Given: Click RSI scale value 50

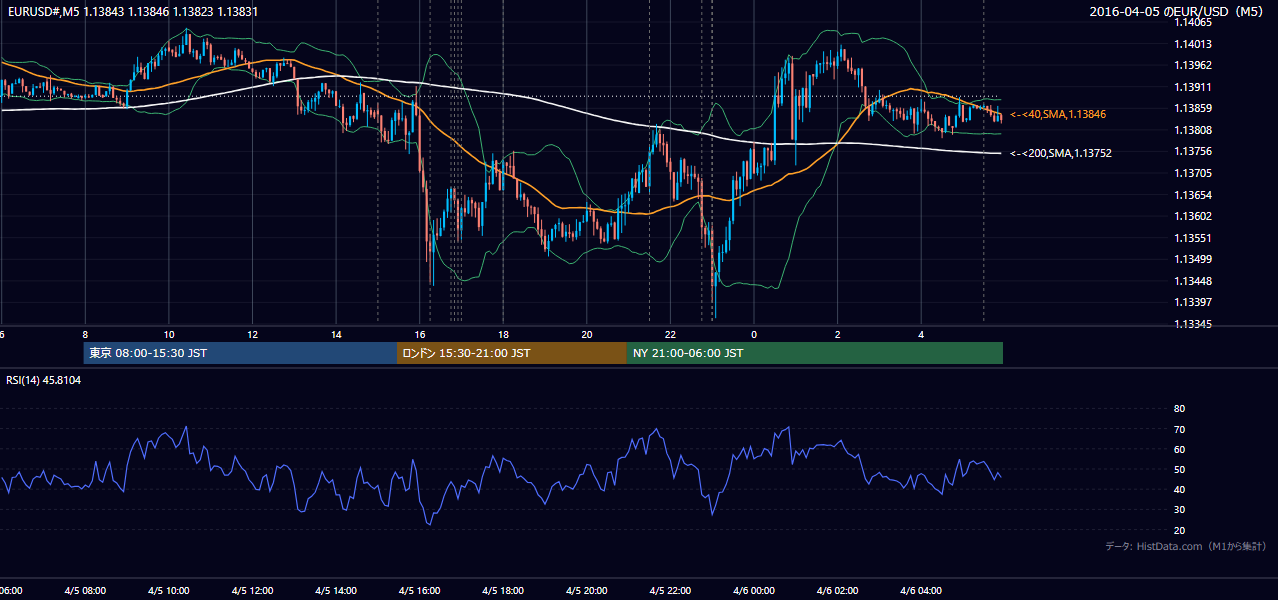Looking at the screenshot, I should coord(1179,469).
